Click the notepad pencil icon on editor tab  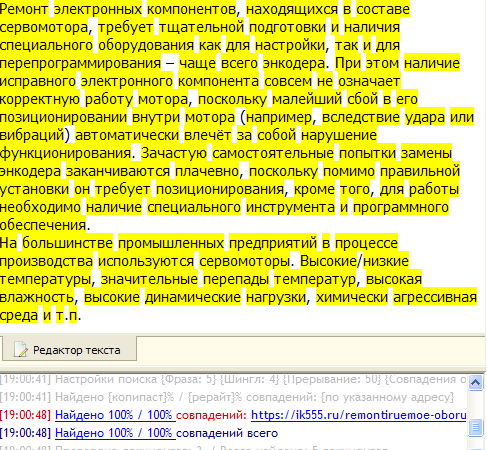click(20, 350)
